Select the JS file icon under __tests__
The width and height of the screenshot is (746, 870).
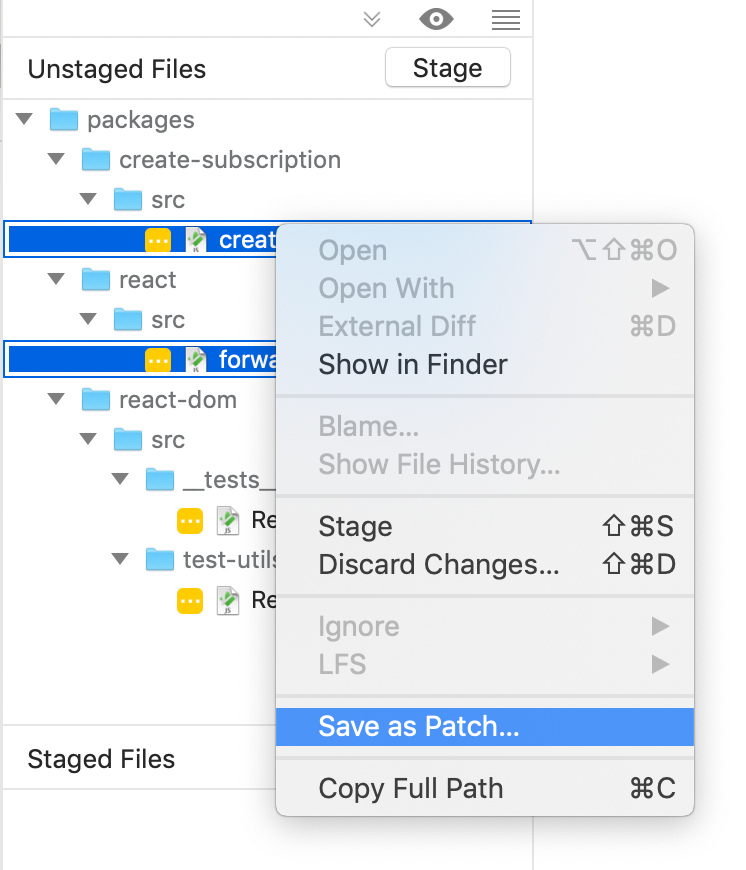[x=228, y=521]
